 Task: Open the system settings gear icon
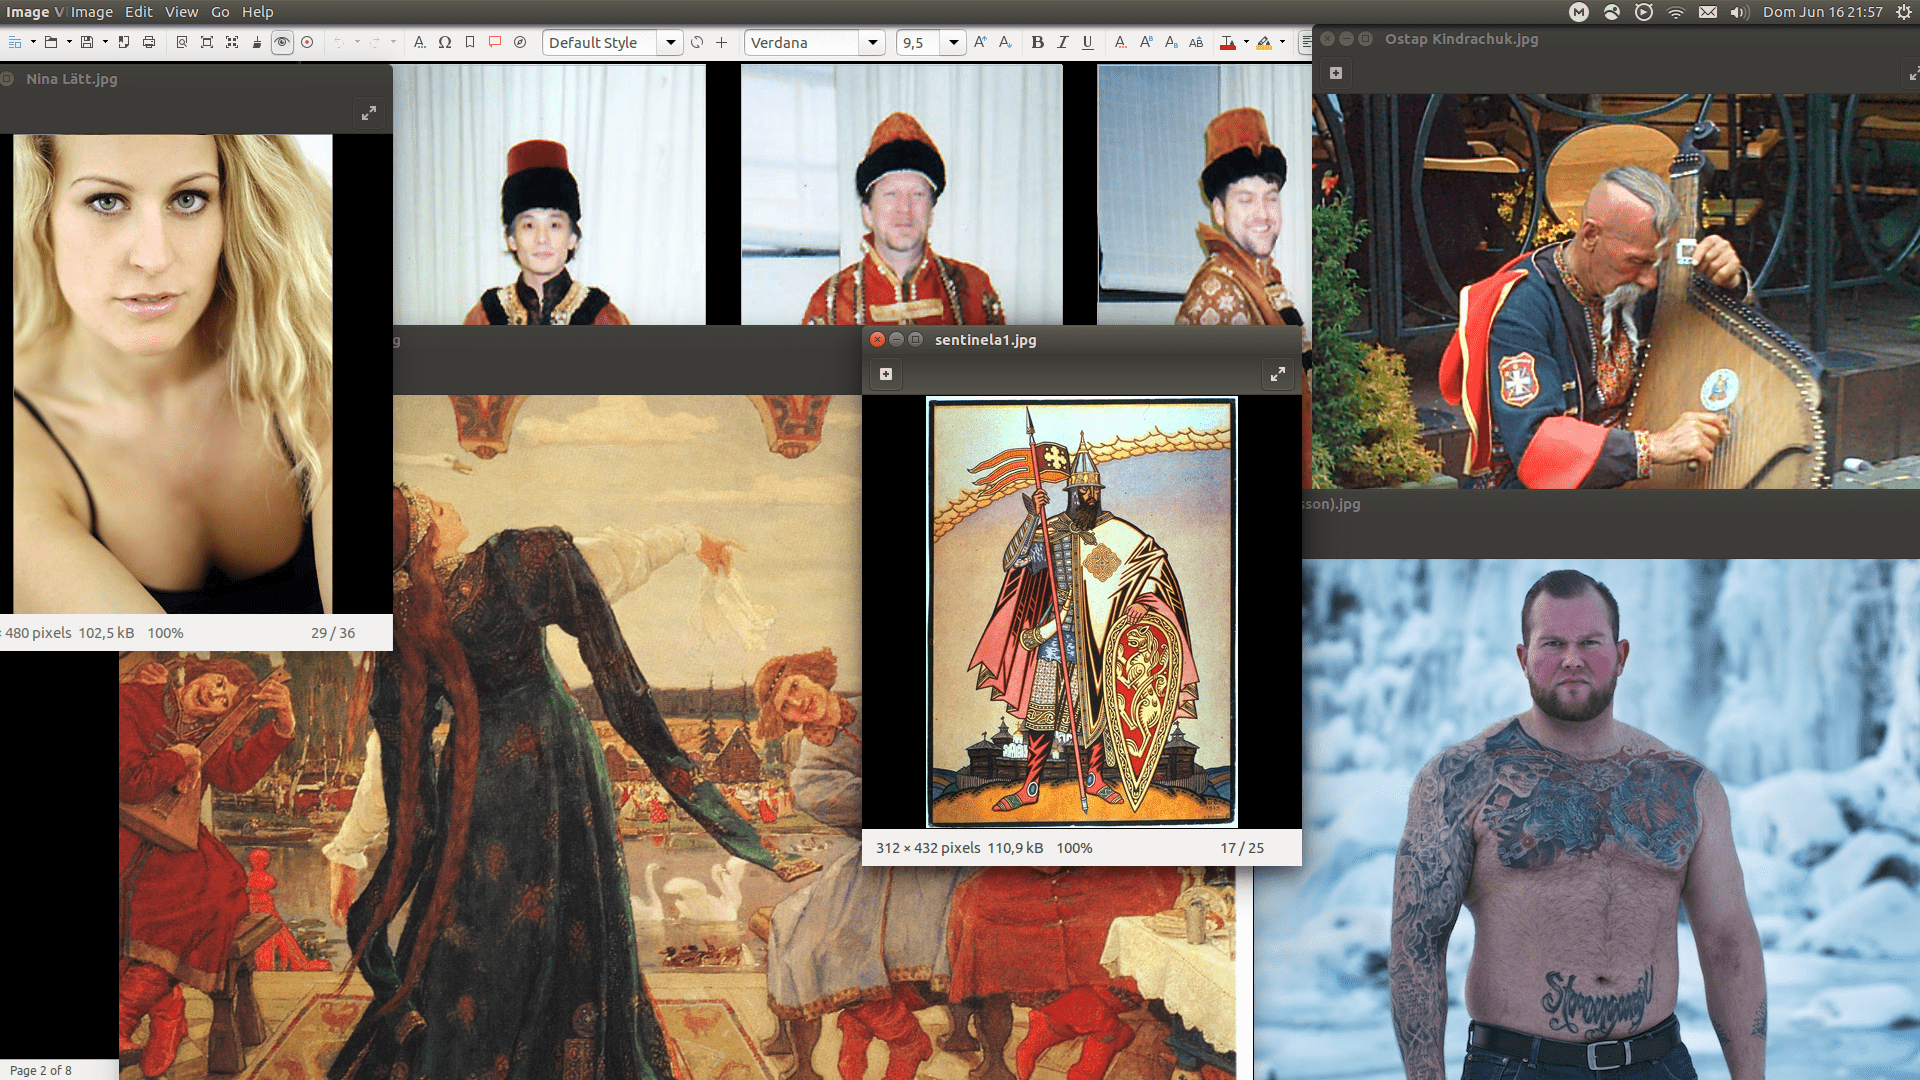click(x=1903, y=12)
